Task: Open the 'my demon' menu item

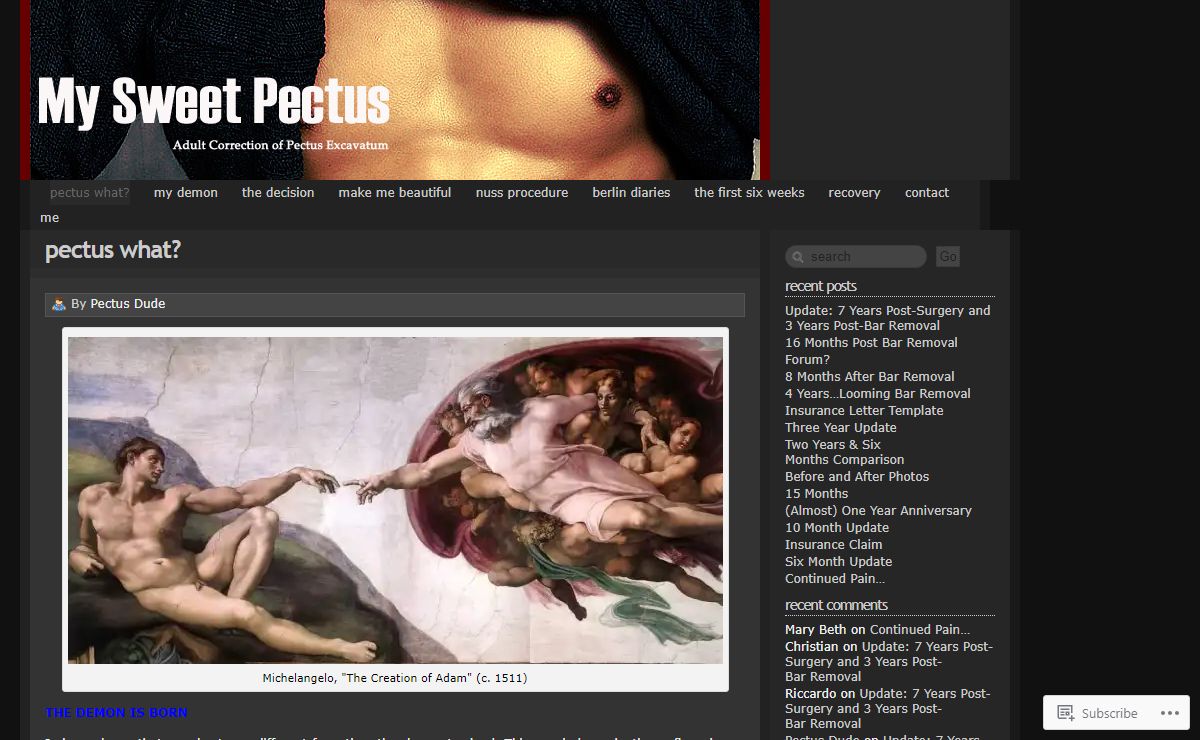Action: (186, 193)
